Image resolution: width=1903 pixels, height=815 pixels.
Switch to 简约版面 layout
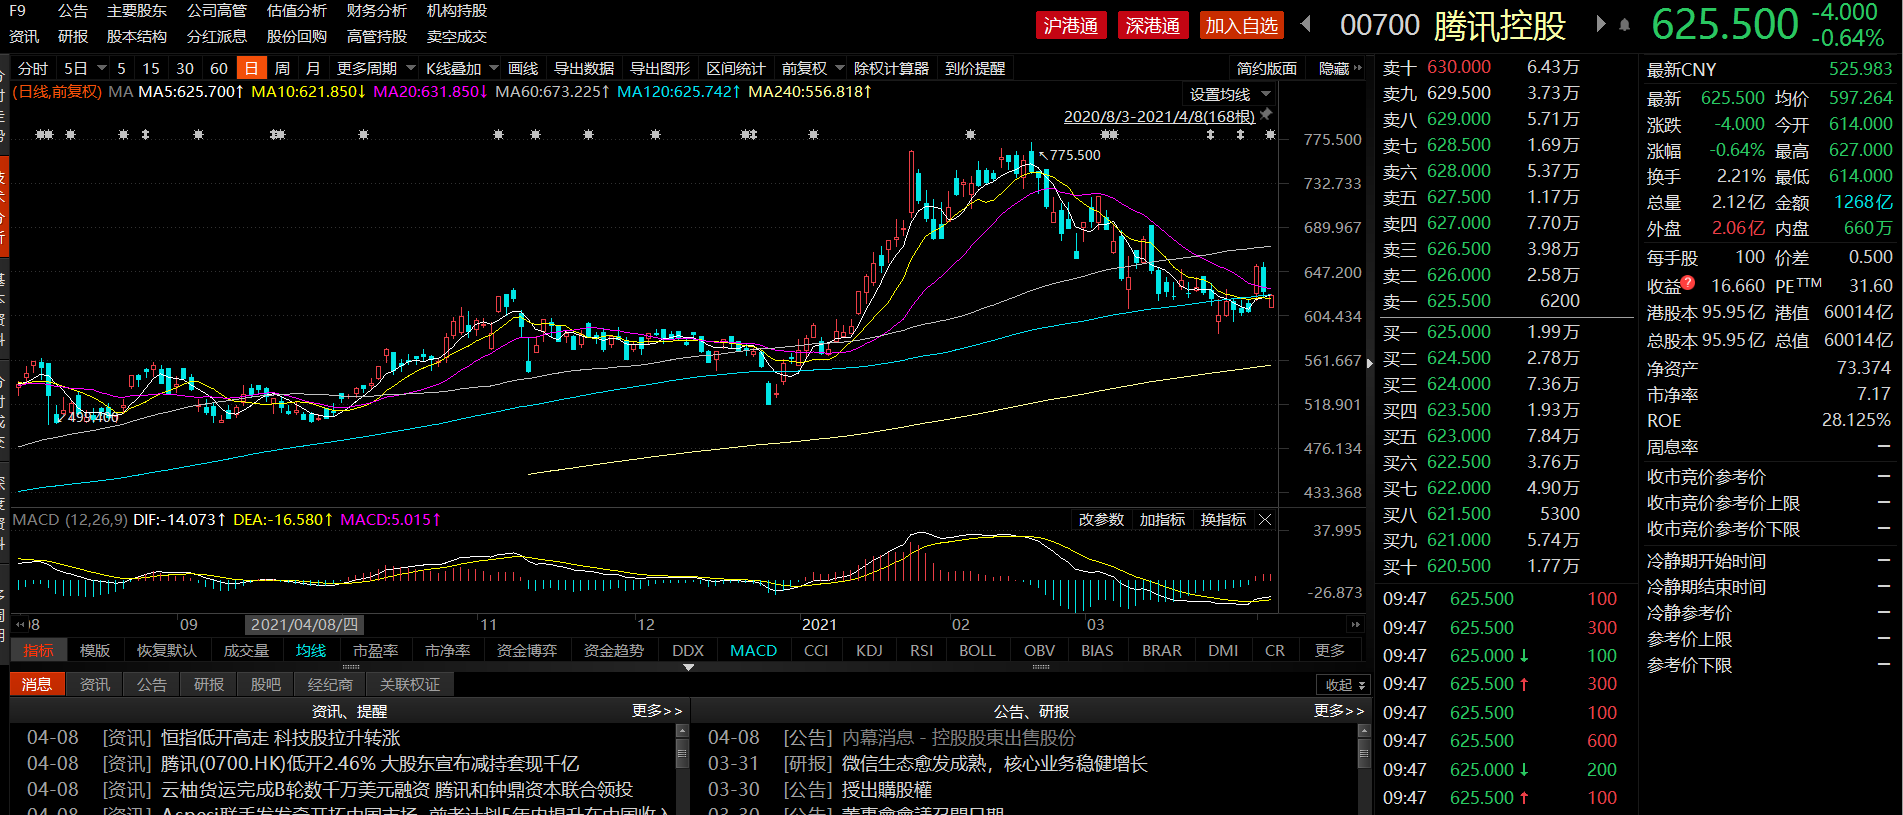[x=1266, y=68]
